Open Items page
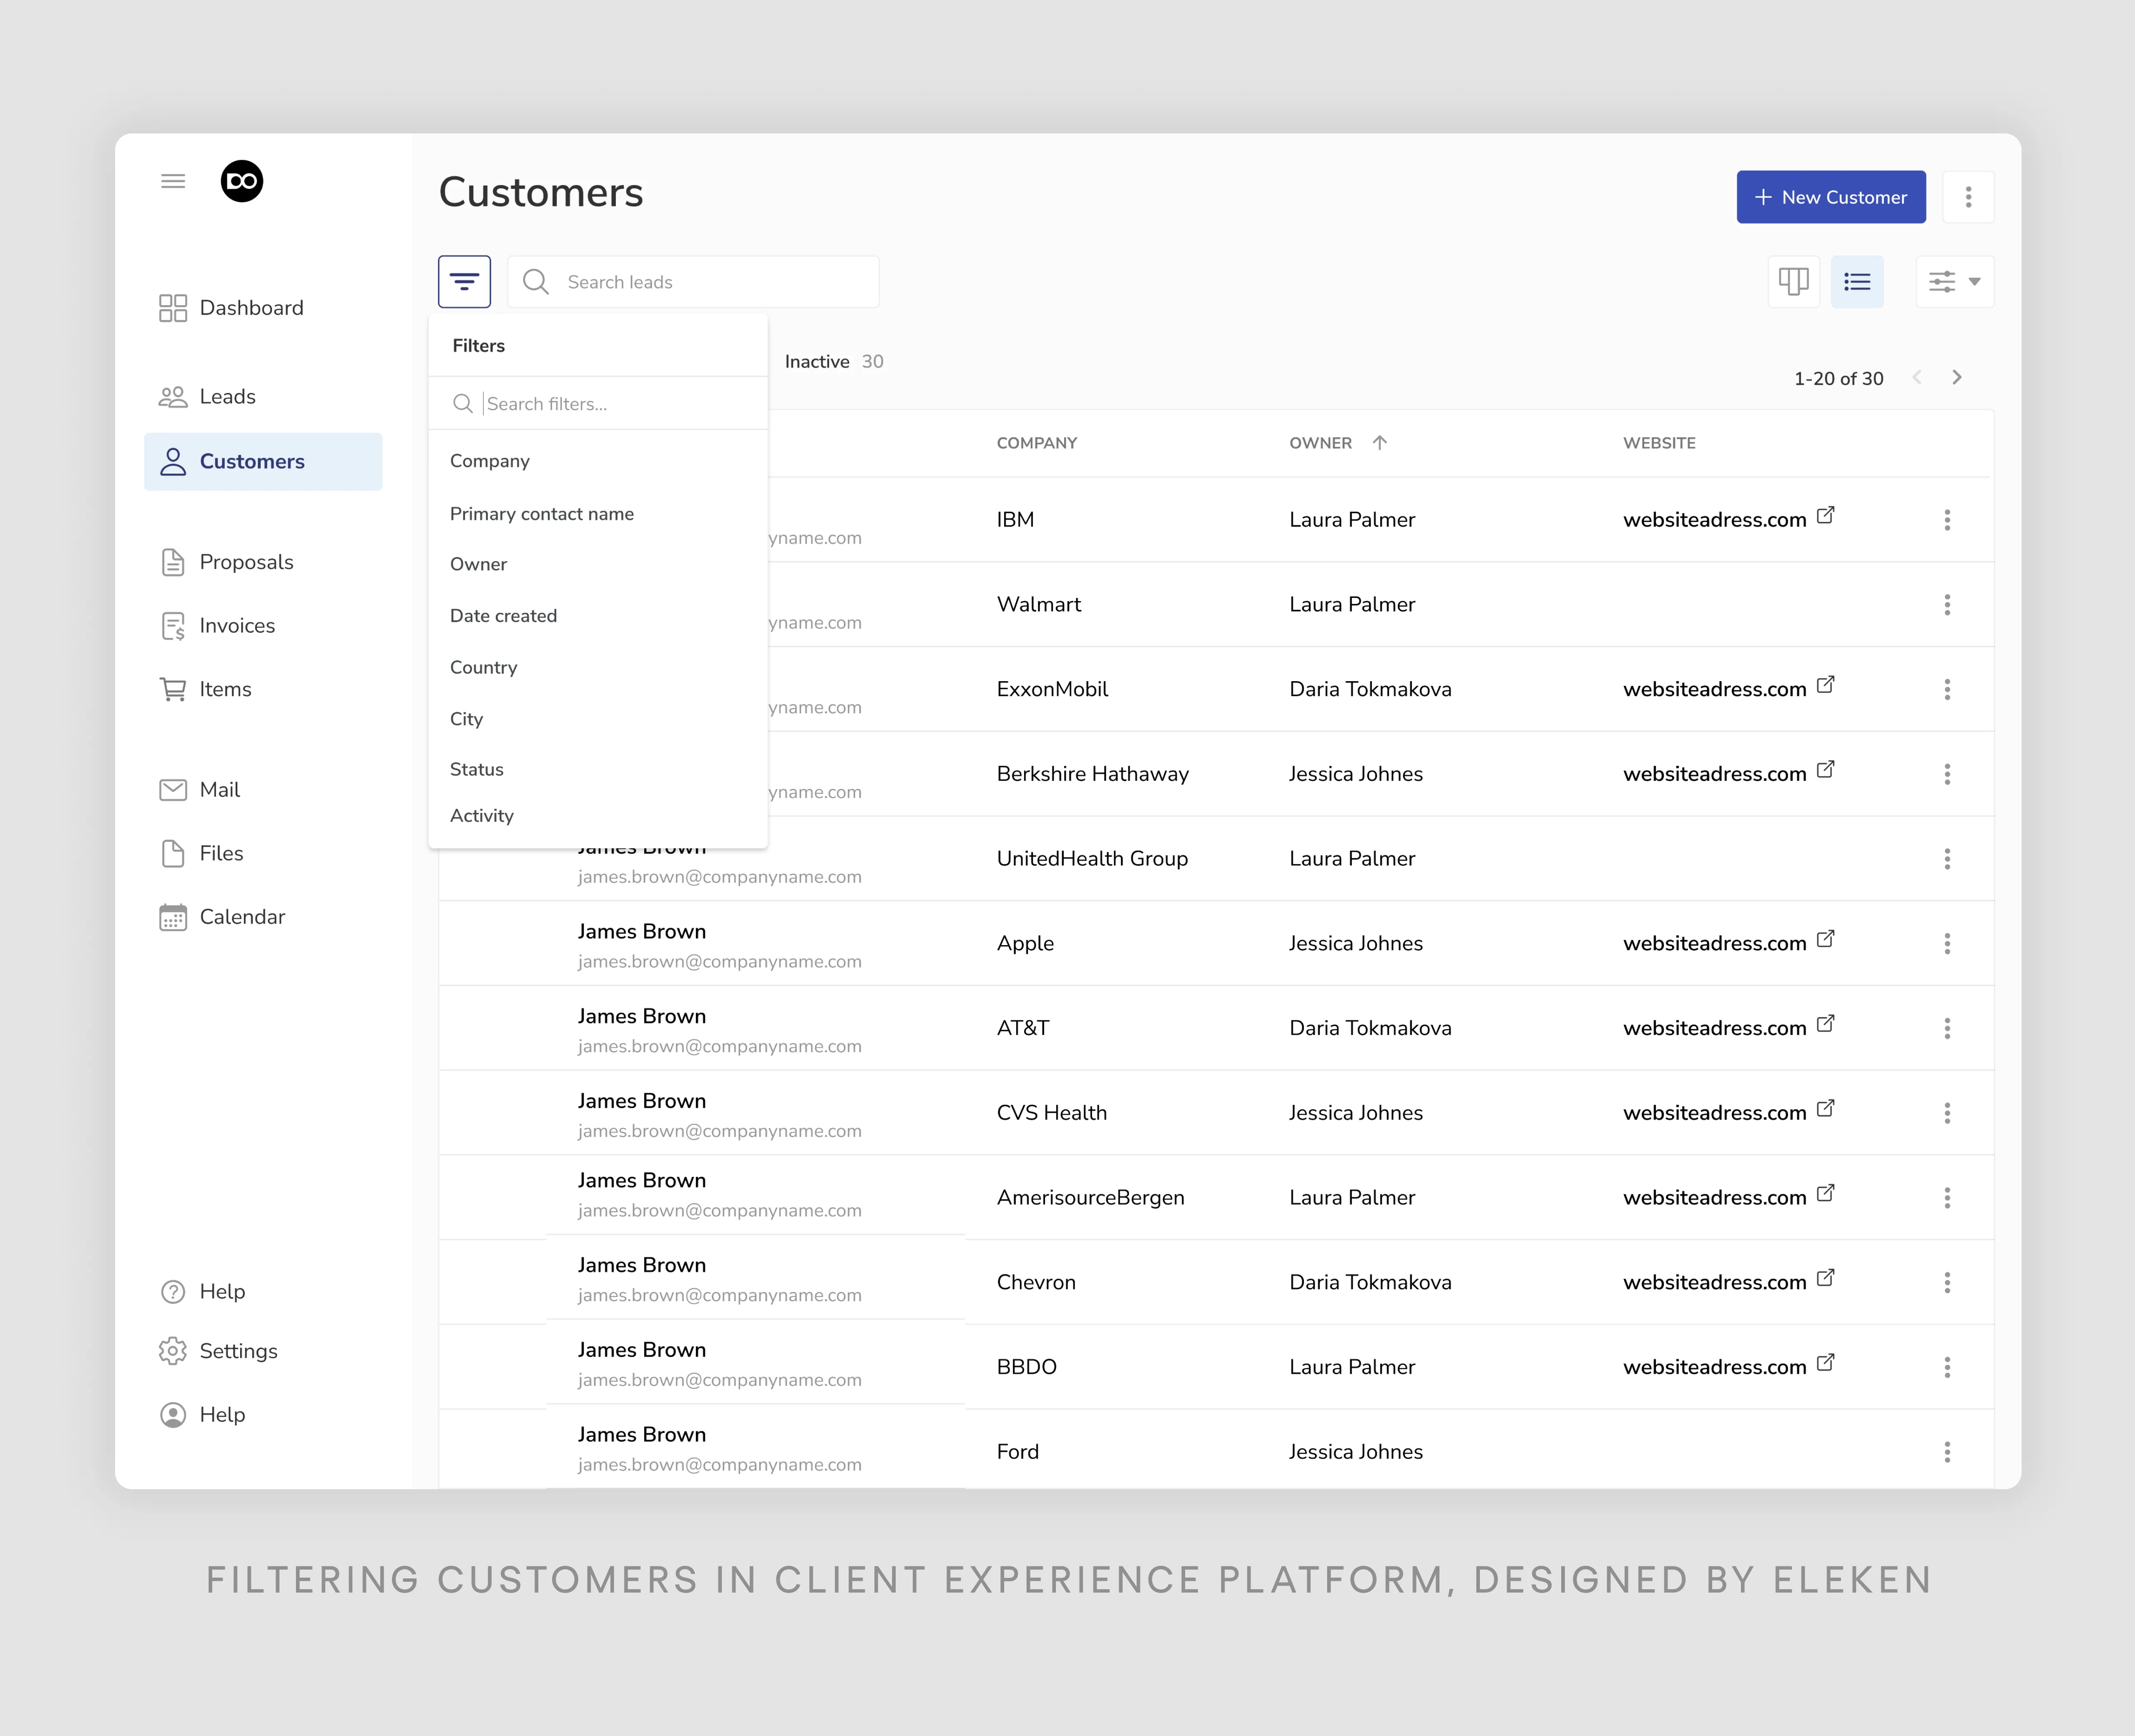 point(206,690)
